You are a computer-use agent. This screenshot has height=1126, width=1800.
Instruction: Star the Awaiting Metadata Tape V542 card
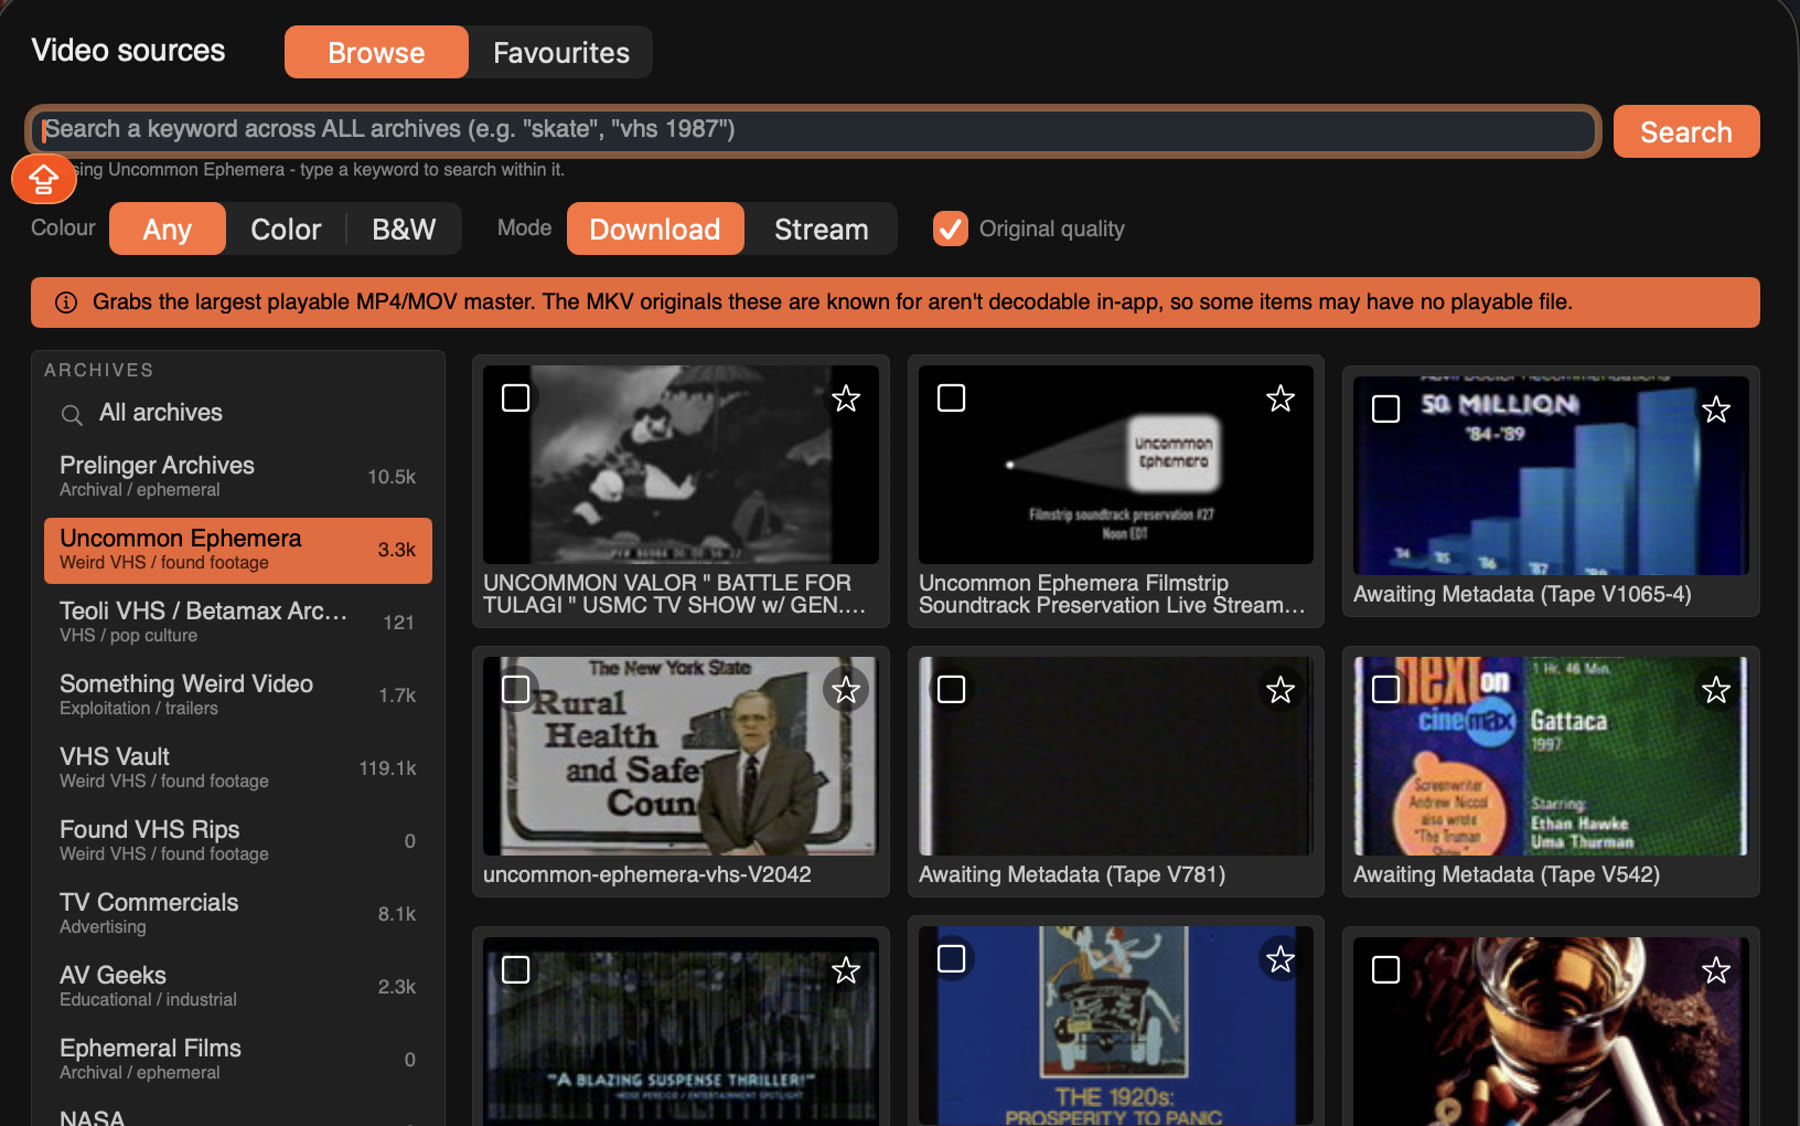pos(1716,690)
